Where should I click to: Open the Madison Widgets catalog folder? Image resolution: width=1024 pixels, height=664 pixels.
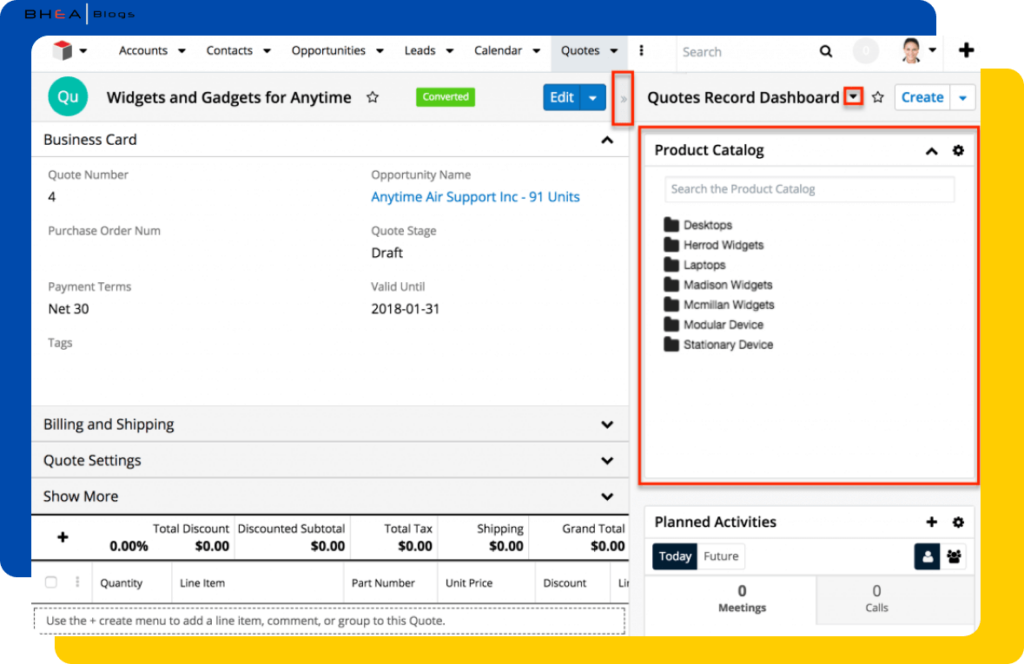click(718, 285)
